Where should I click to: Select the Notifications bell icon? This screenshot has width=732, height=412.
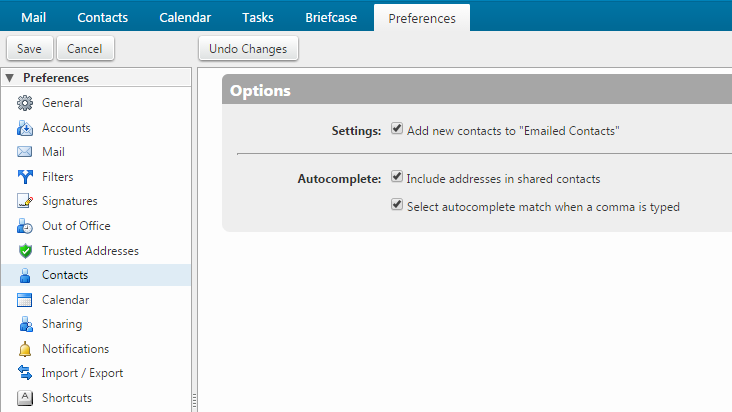click(x=25, y=349)
